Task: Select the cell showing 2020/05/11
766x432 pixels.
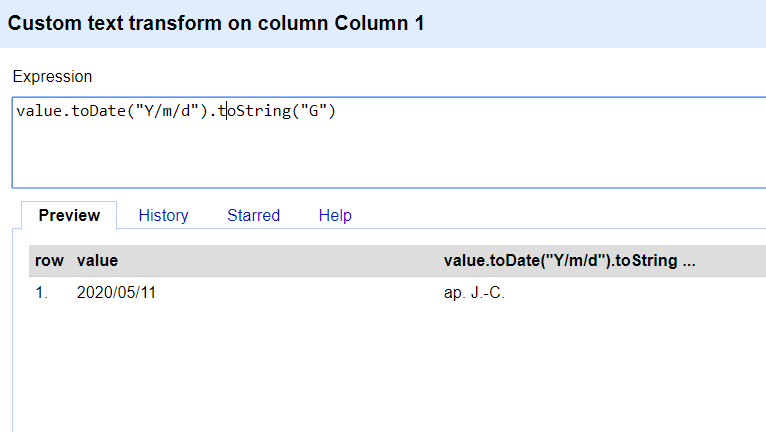Action: (x=116, y=292)
